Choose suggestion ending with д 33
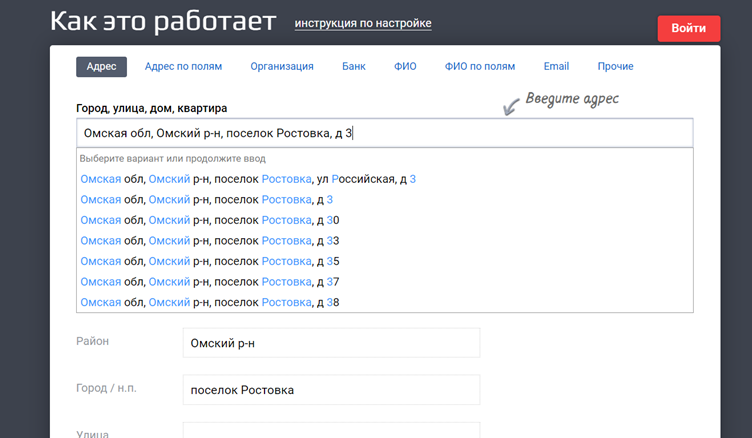The height and width of the screenshot is (438, 752). pyautogui.click(x=210, y=241)
